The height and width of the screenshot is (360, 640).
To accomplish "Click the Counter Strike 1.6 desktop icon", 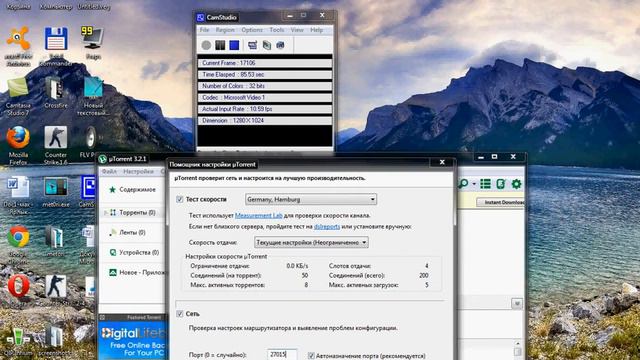I will (x=56, y=145).
